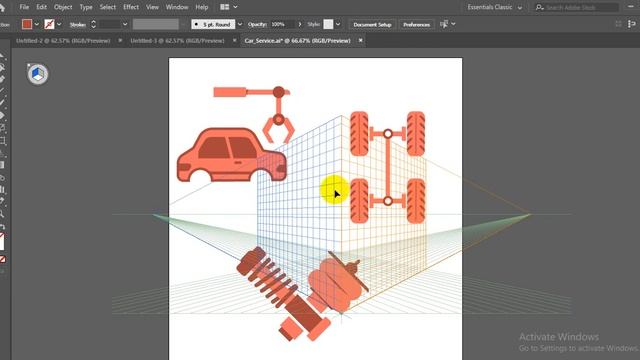Click the search magnifier icon
This screenshot has width=640, height=360.
(x=540, y=7)
